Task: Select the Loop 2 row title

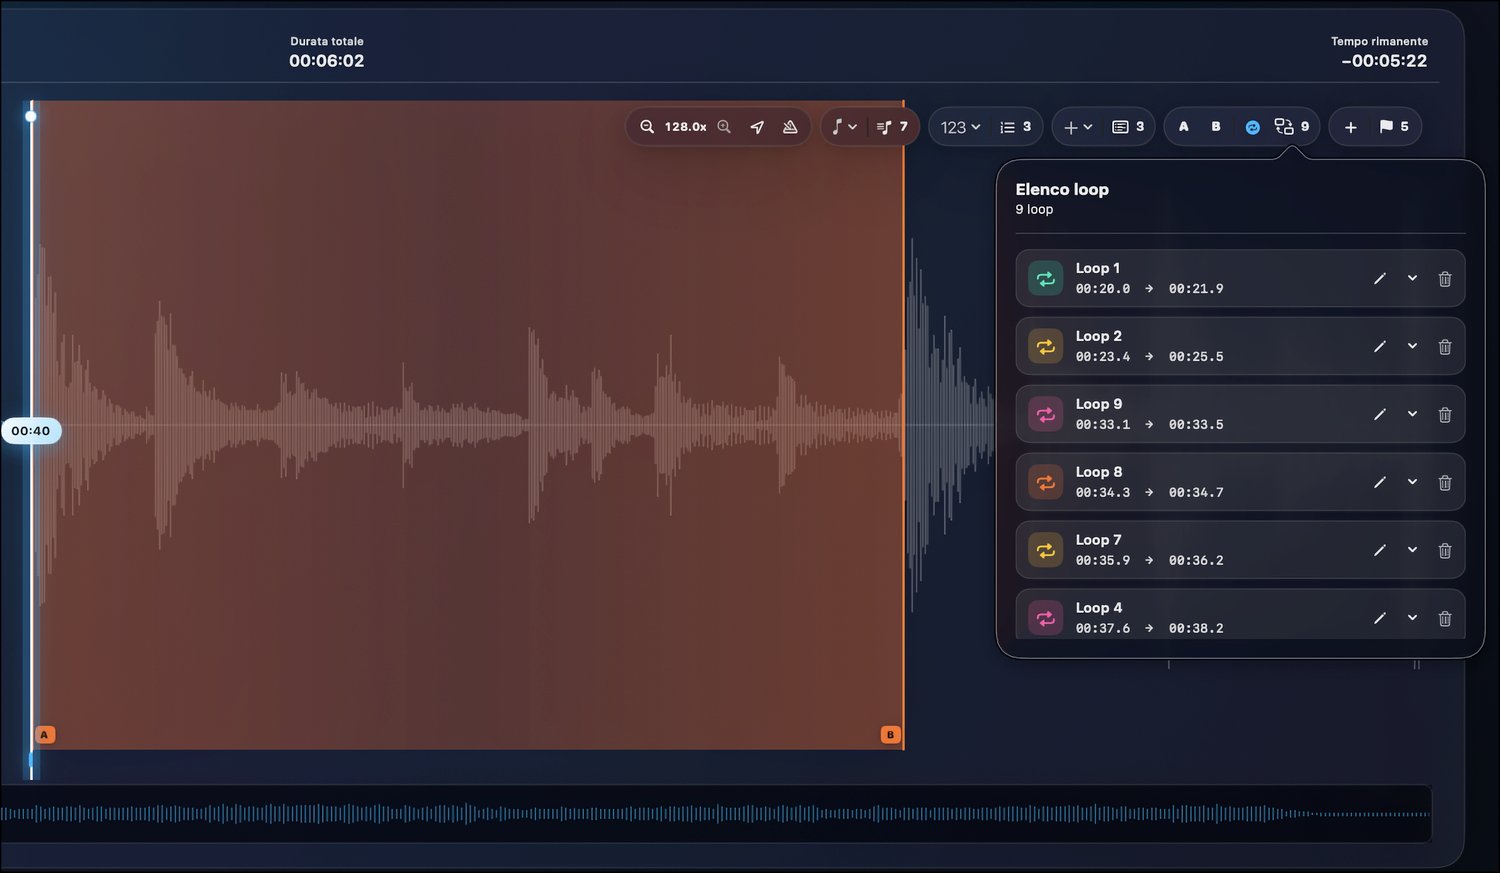Action: point(1099,336)
